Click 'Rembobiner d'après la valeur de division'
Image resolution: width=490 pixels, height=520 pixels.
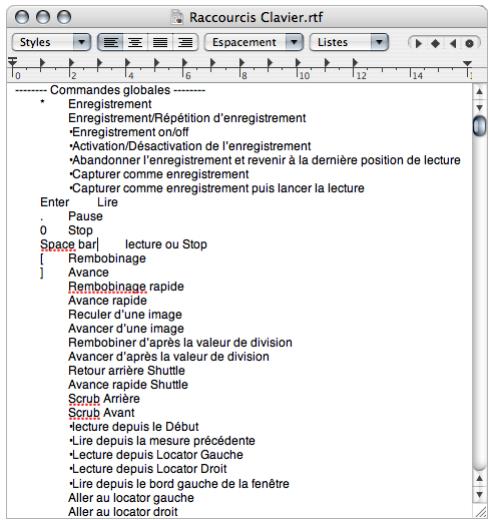180,343
